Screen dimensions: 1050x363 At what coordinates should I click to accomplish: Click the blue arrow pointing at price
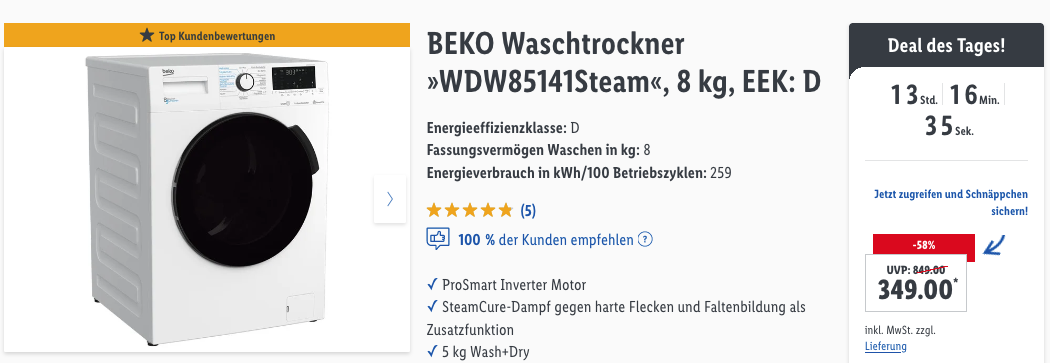[995, 245]
